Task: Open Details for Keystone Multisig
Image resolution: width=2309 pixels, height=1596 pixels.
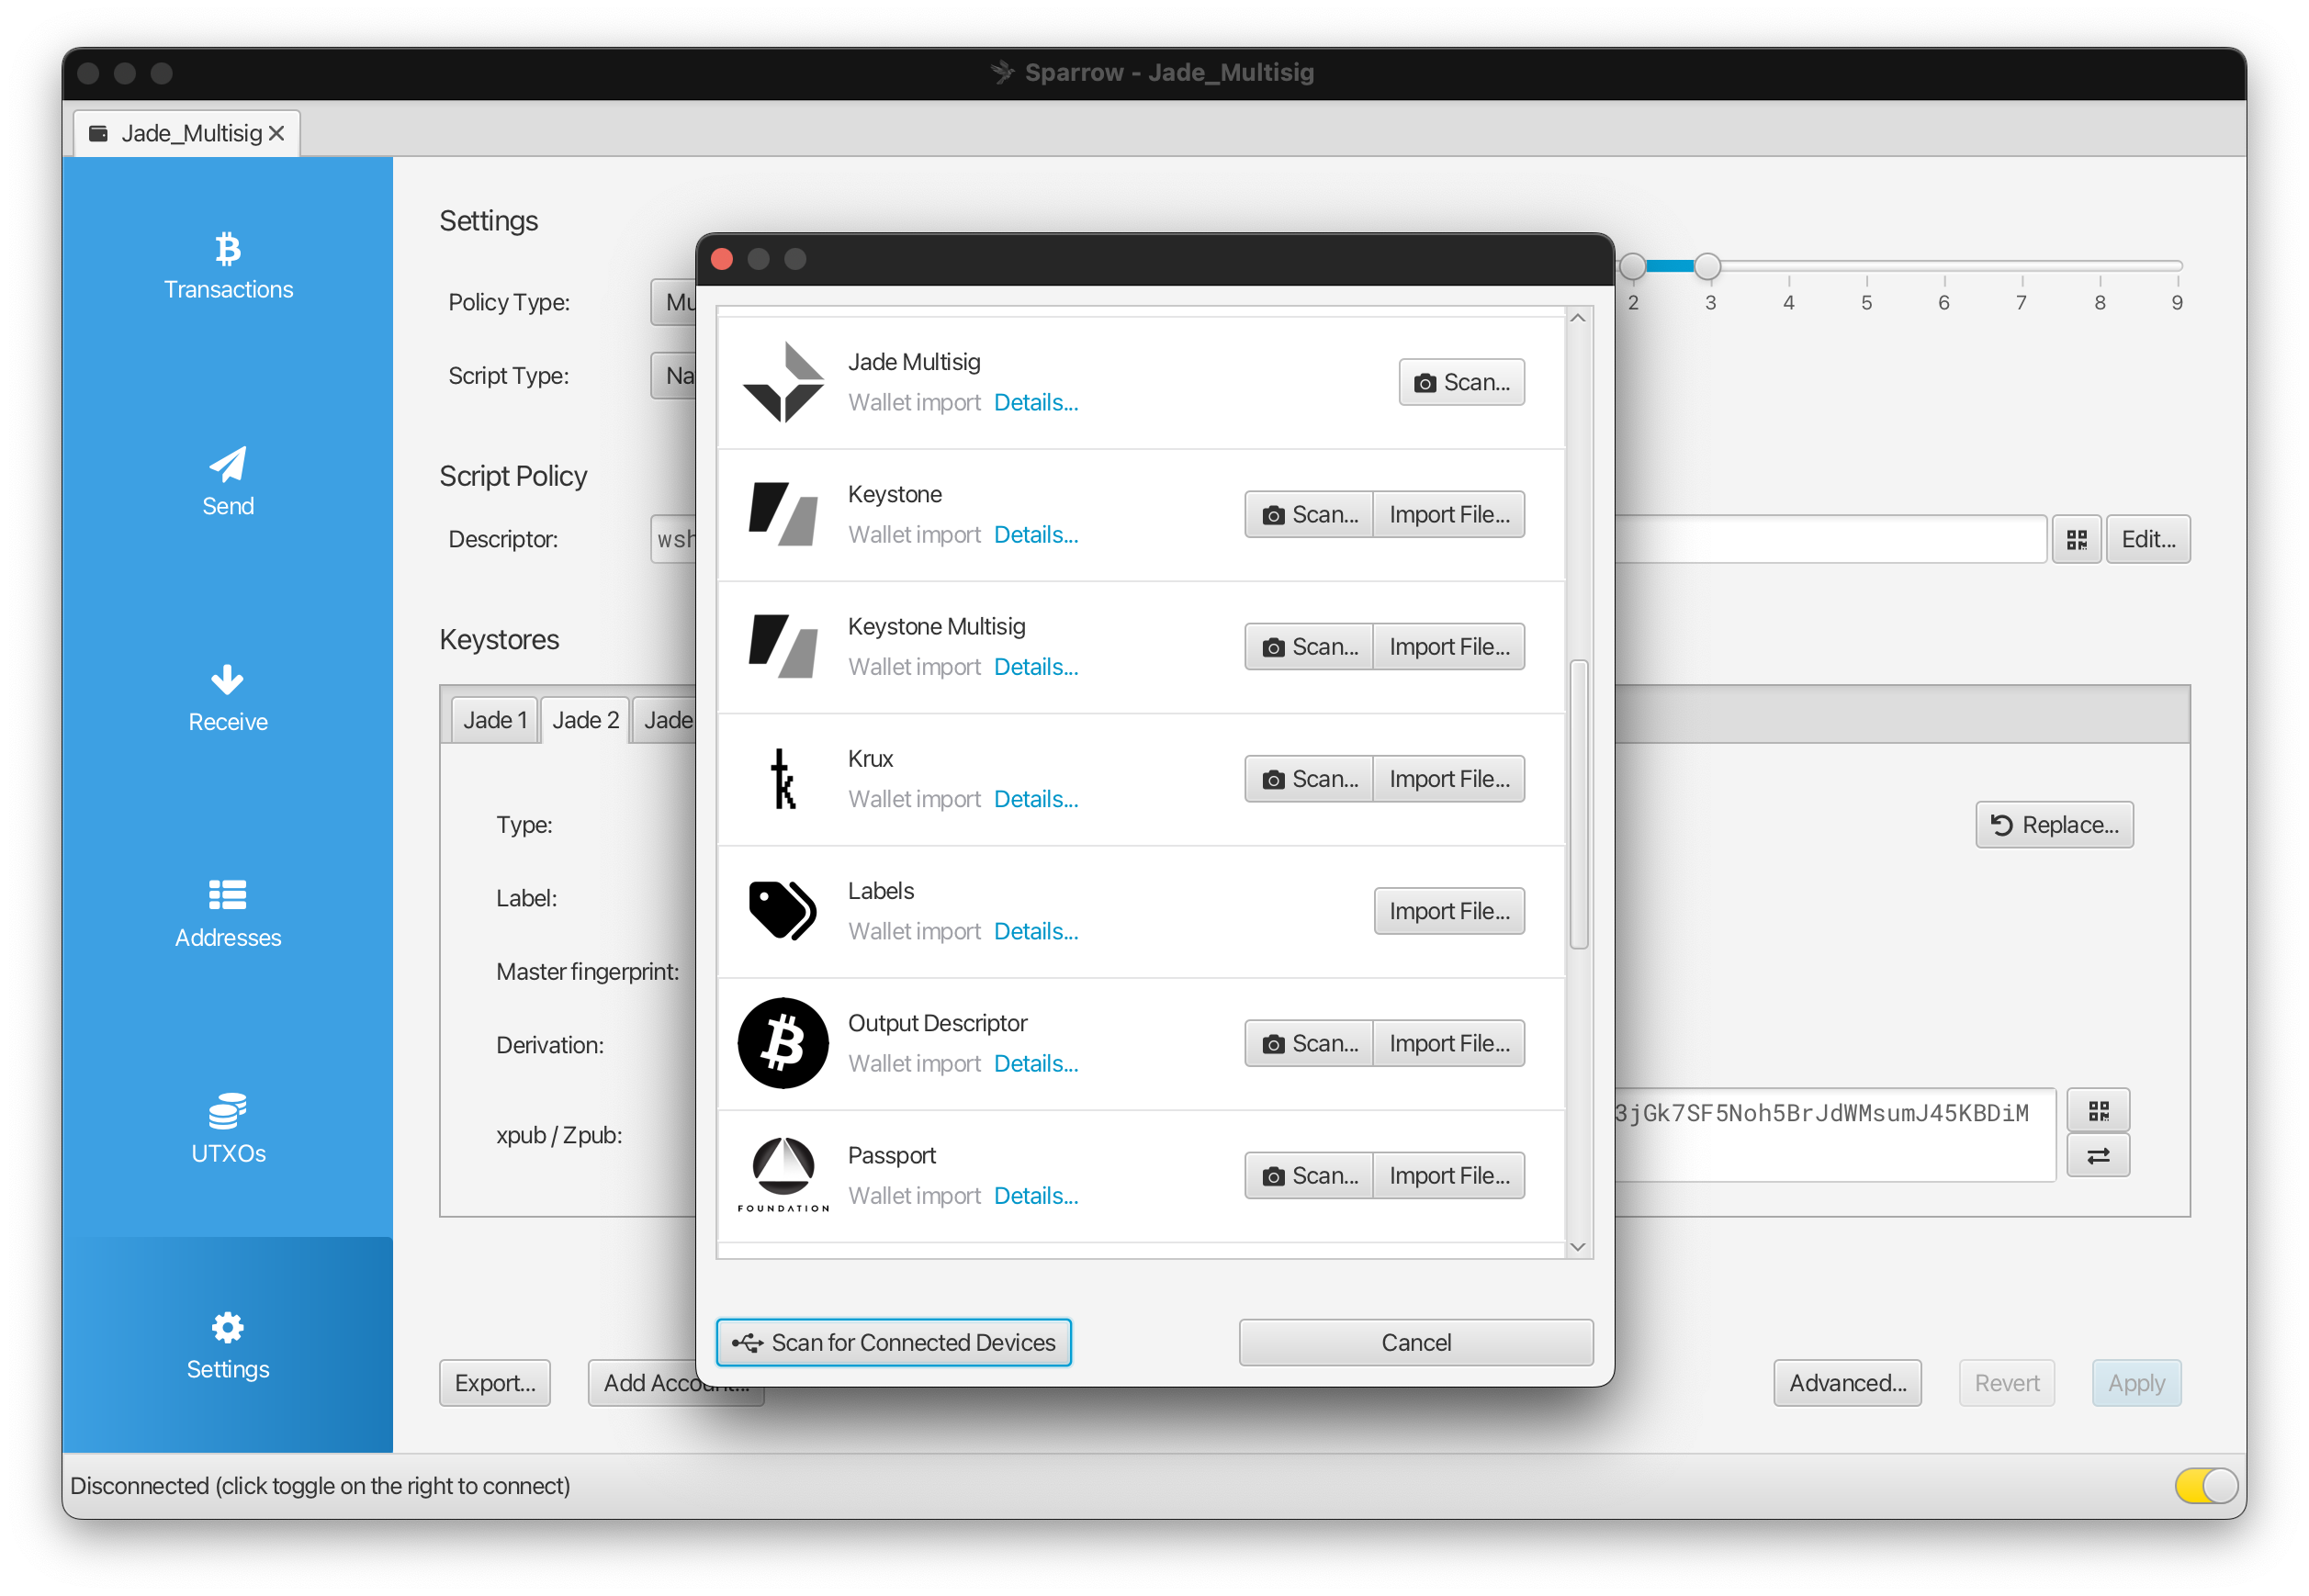Action: click(1036, 667)
